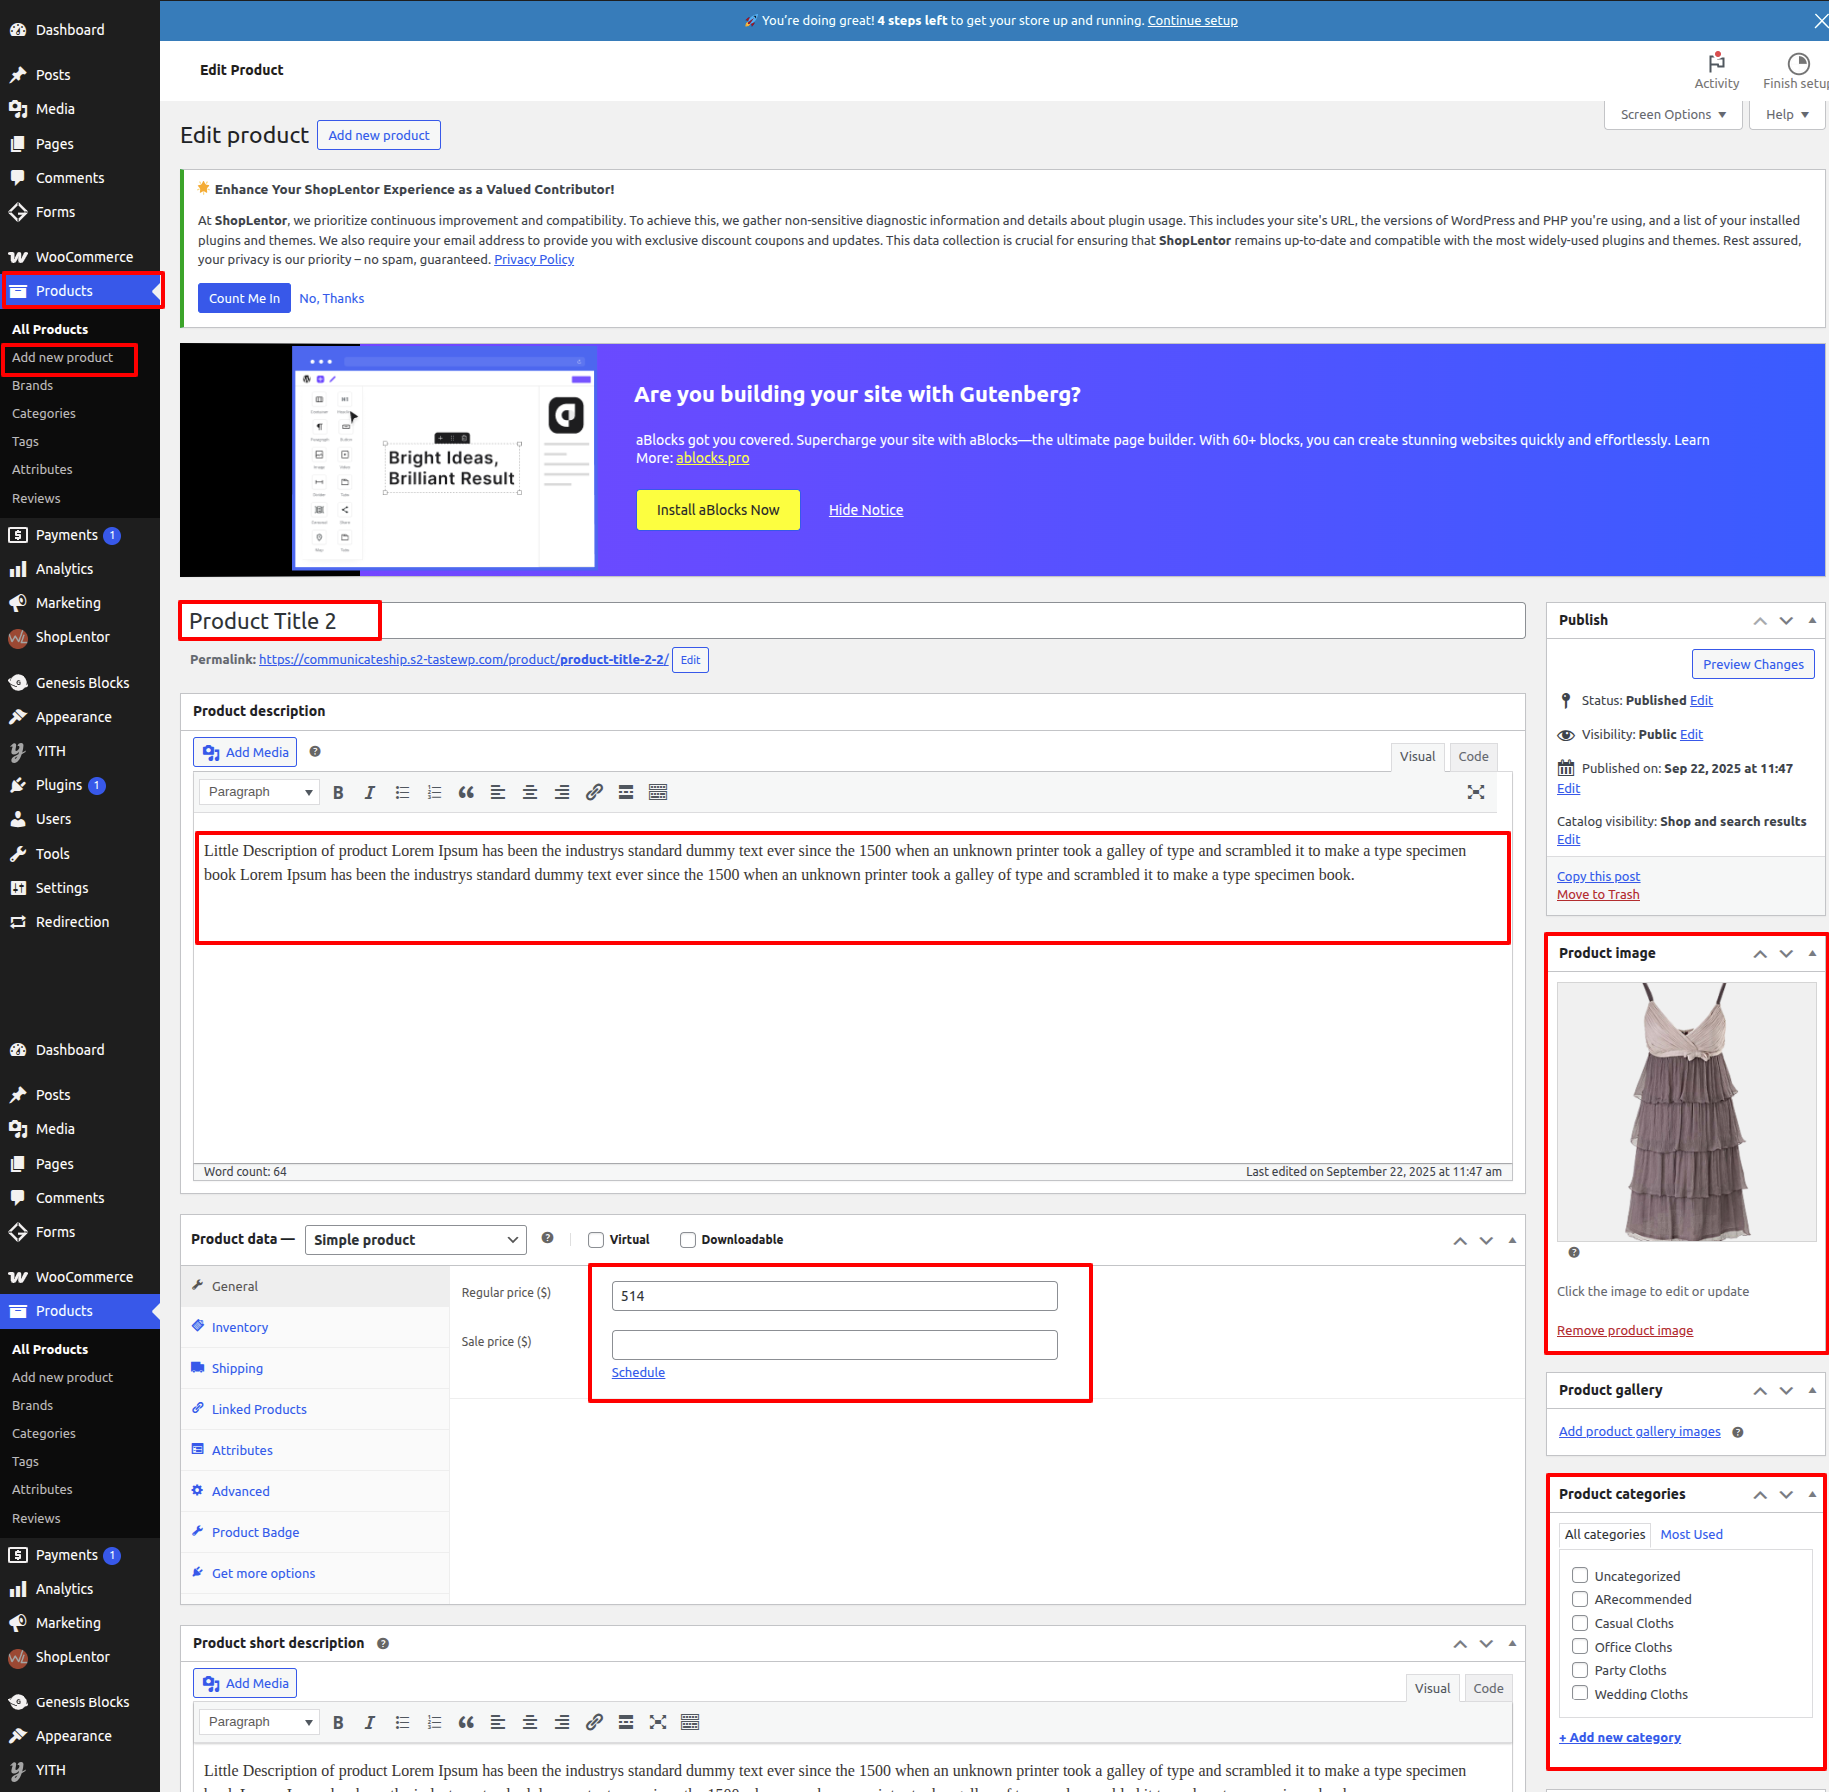This screenshot has width=1829, height=1792.
Task: Click the dress product image thumbnail
Action: [1686, 1111]
